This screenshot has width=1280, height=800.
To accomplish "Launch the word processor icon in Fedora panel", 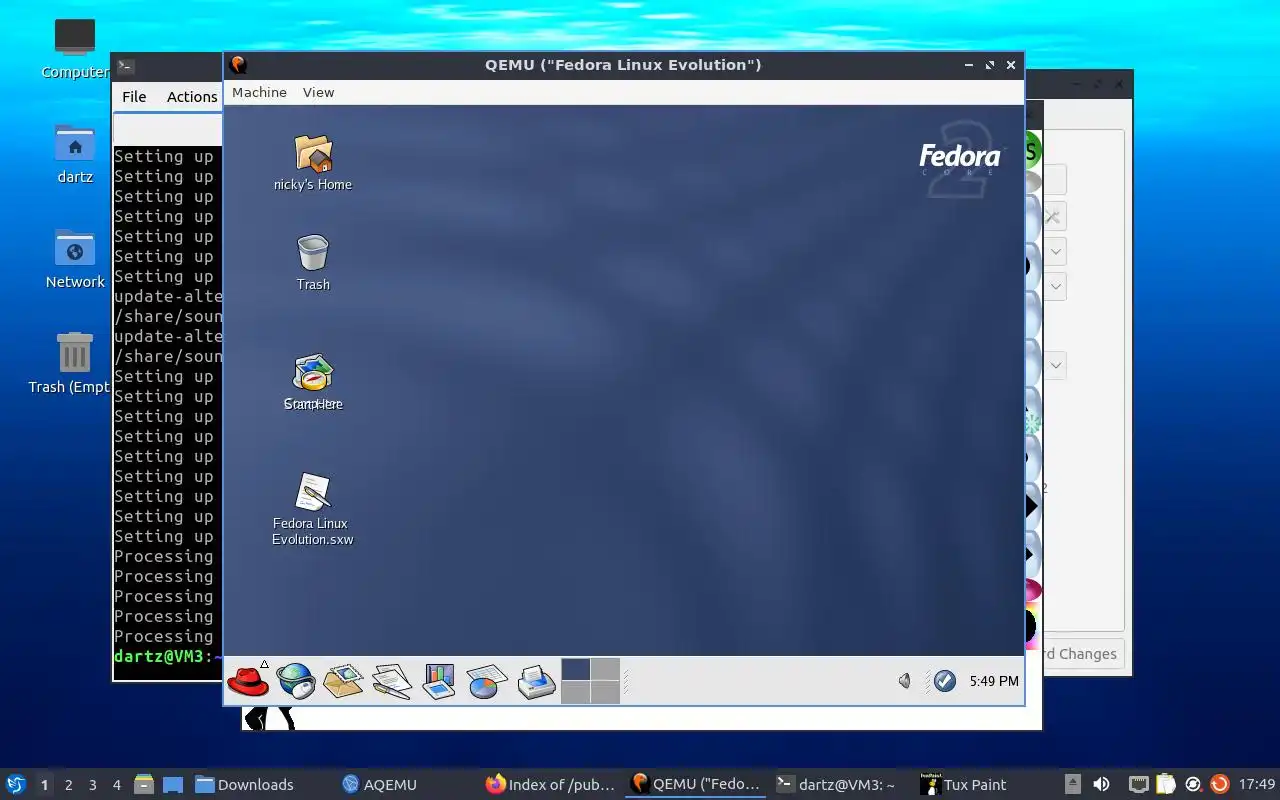I will (391, 681).
